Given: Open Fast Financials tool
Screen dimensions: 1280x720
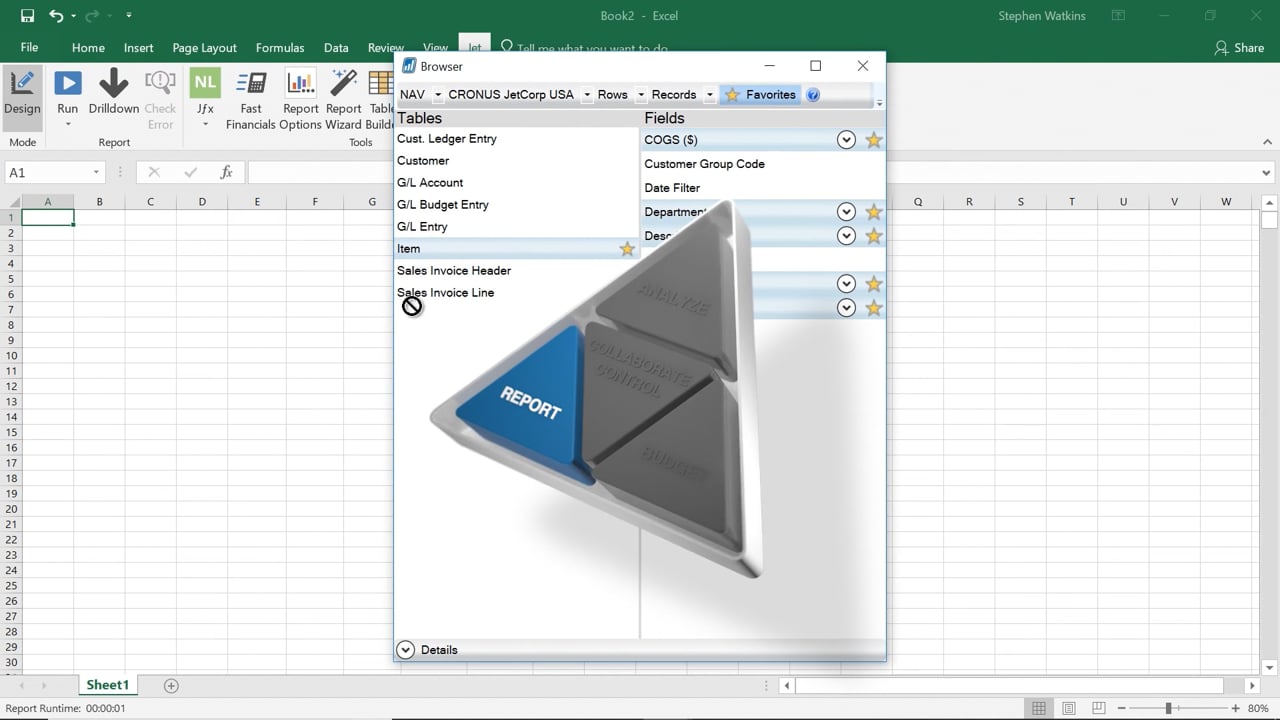Looking at the screenshot, I should point(251,99).
